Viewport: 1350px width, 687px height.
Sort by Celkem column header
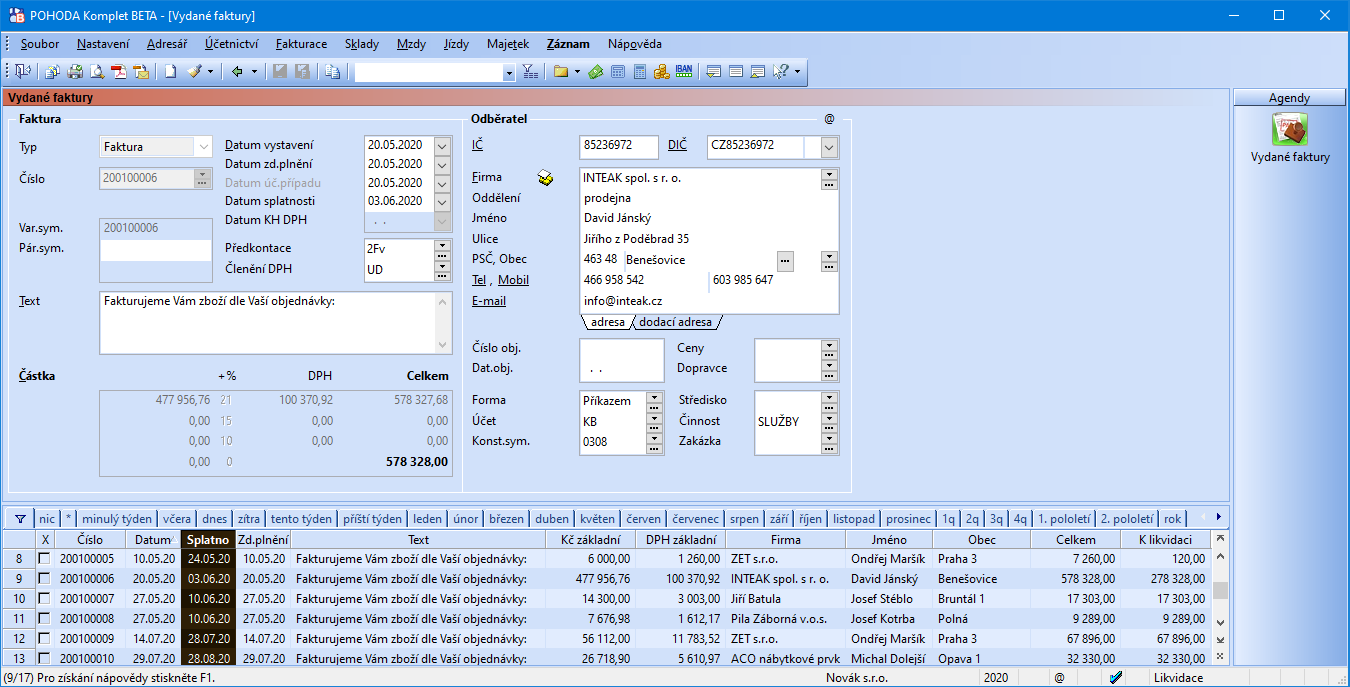coord(1076,540)
